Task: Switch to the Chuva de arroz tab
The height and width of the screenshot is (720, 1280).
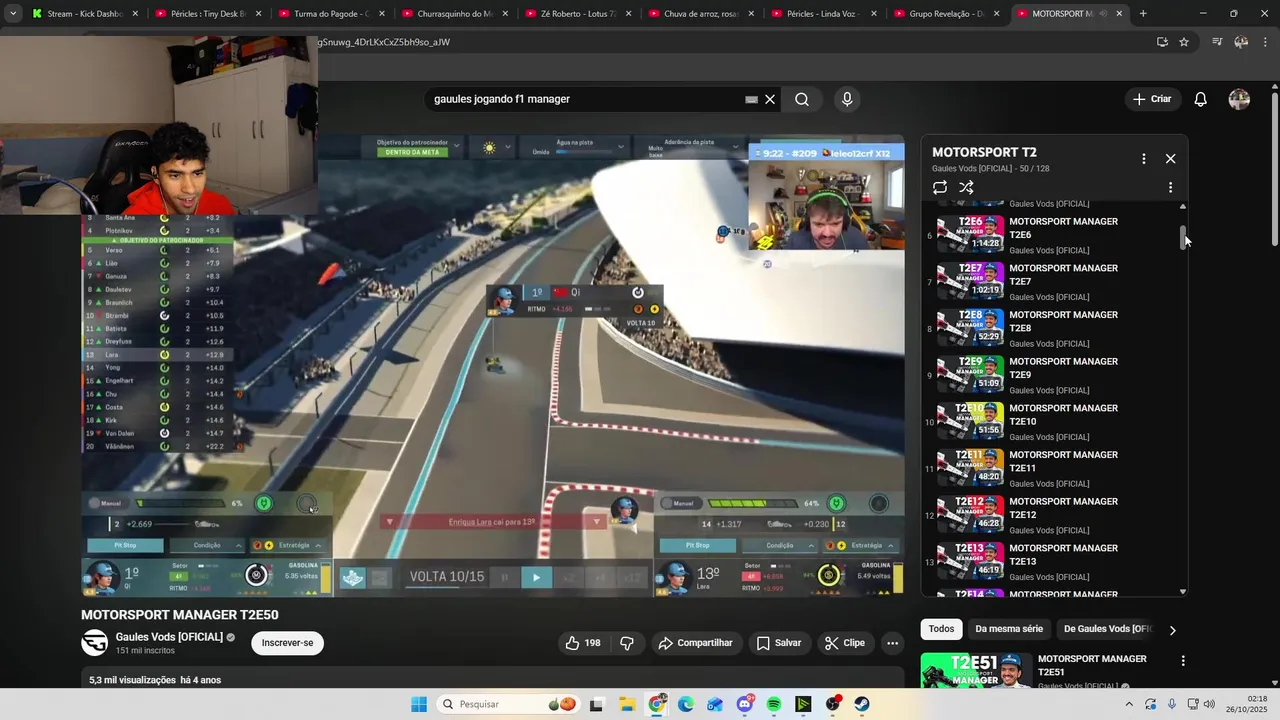Action: tap(700, 14)
